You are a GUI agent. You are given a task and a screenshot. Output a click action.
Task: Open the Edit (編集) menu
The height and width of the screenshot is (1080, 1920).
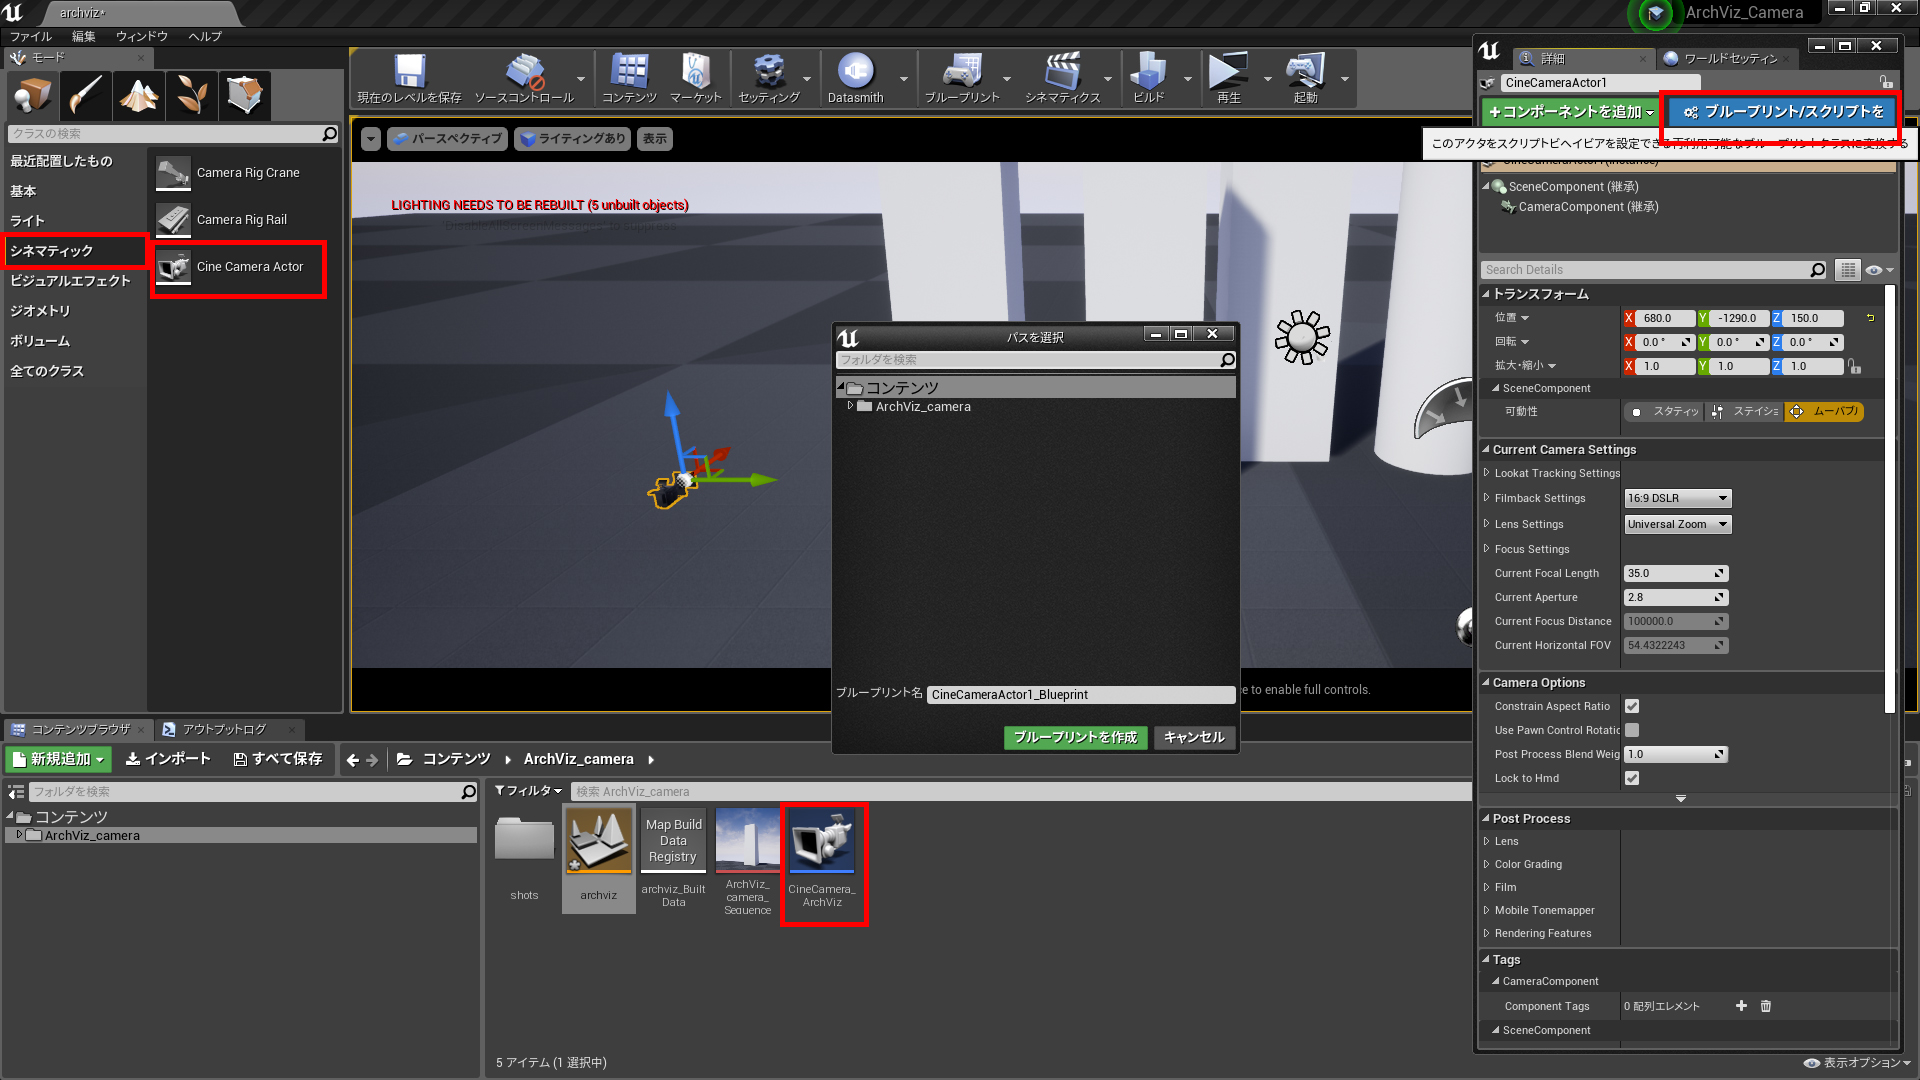(84, 36)
